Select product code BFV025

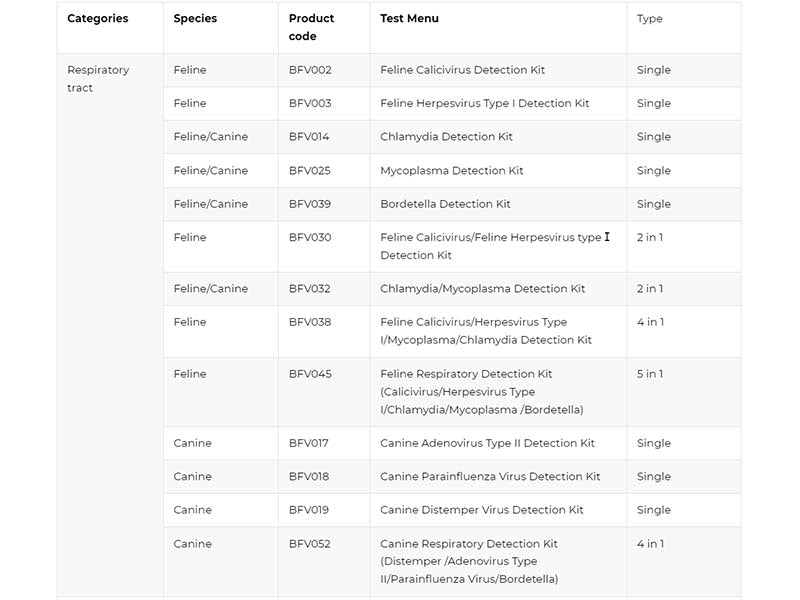tap(310, 171)
